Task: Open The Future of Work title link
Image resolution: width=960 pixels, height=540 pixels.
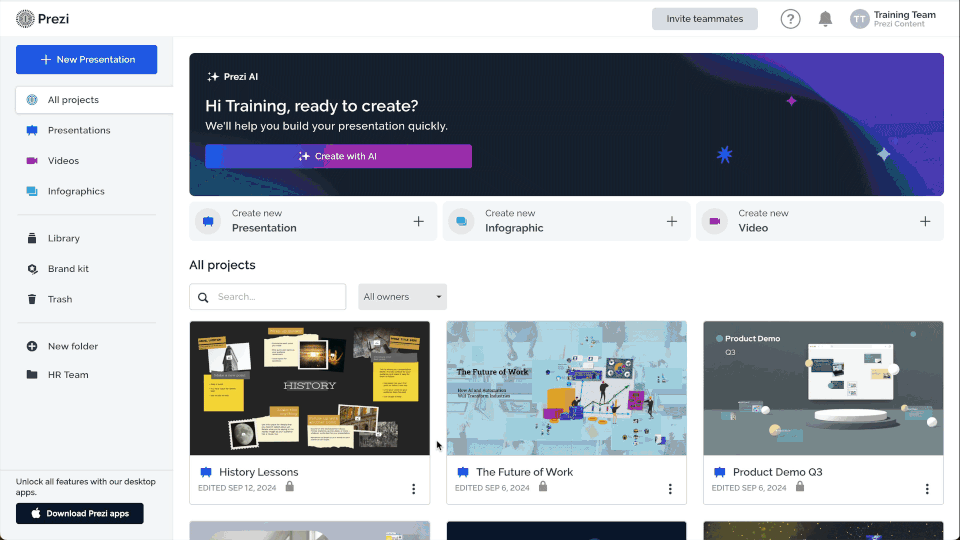Action: tap(525, 472)
